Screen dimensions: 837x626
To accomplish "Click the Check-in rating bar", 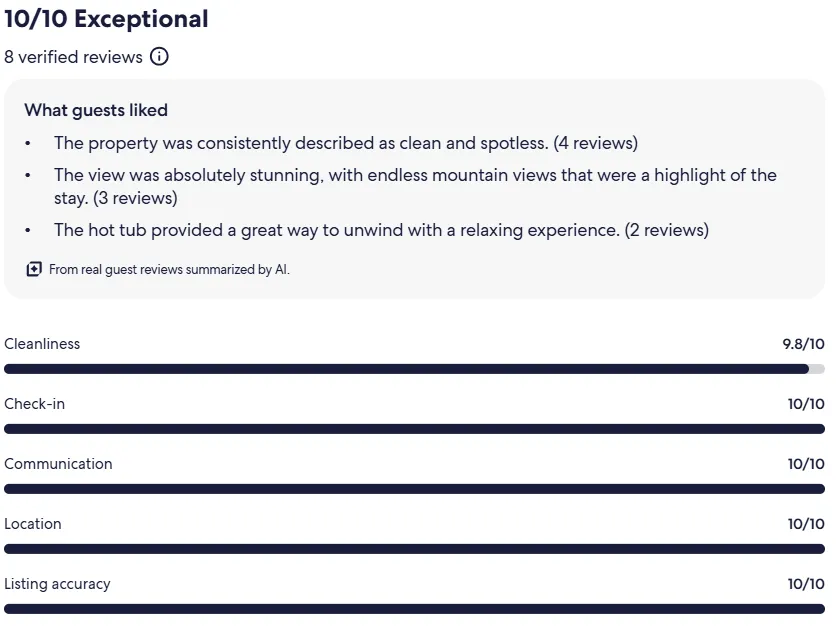I will pos(414,429).
